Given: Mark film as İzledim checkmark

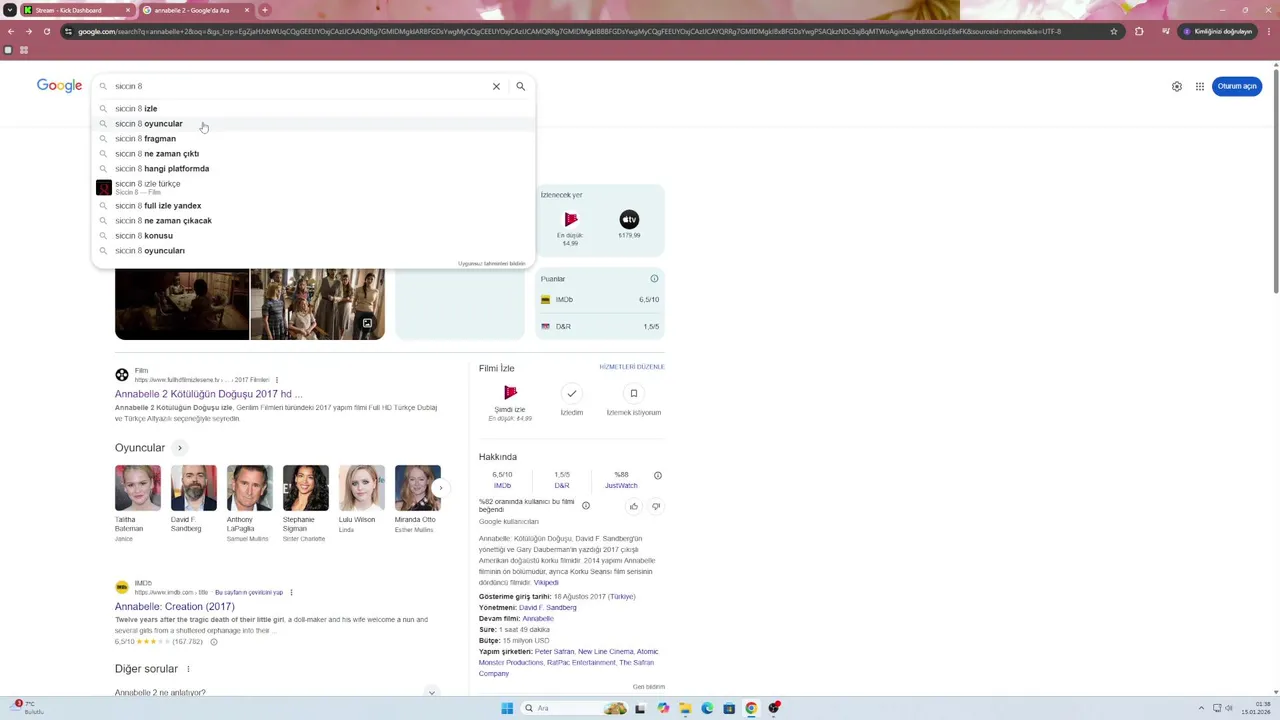Looking at the screenshot, I should 571,393.
